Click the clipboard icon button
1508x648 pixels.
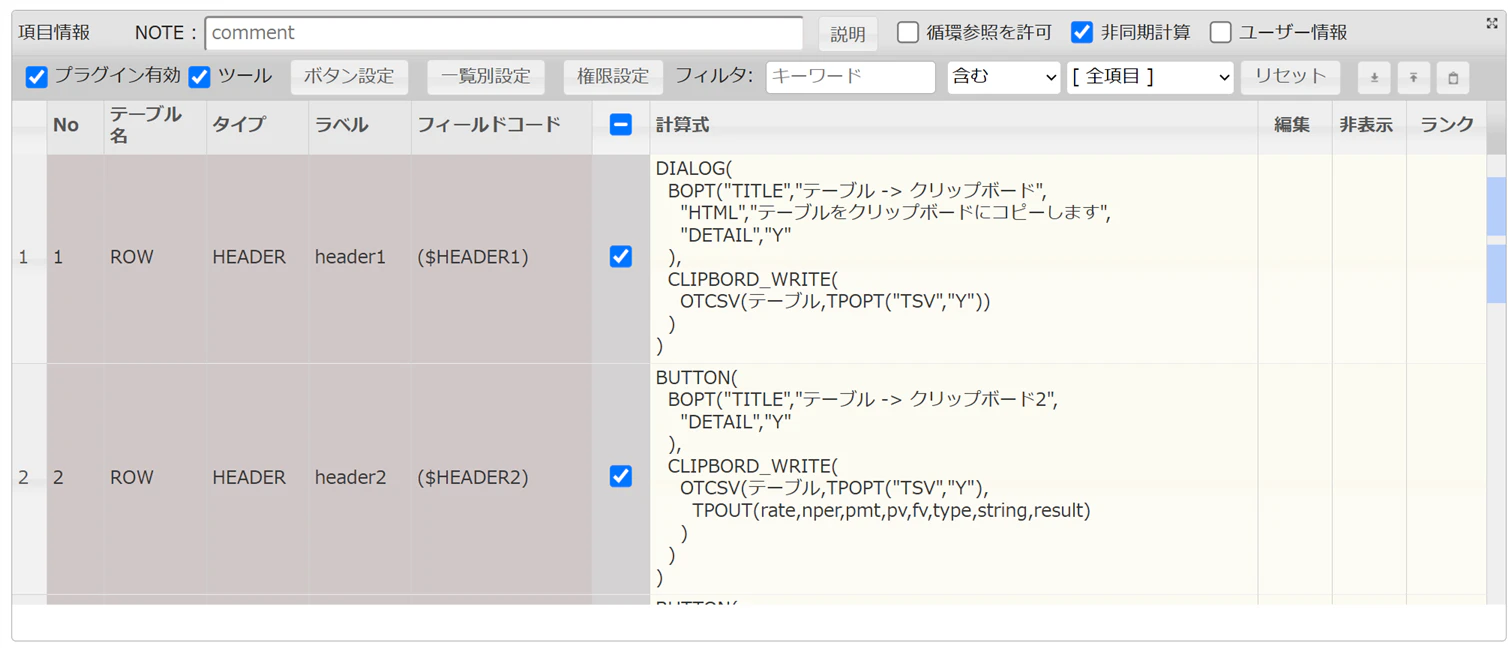coord(1453,77)
